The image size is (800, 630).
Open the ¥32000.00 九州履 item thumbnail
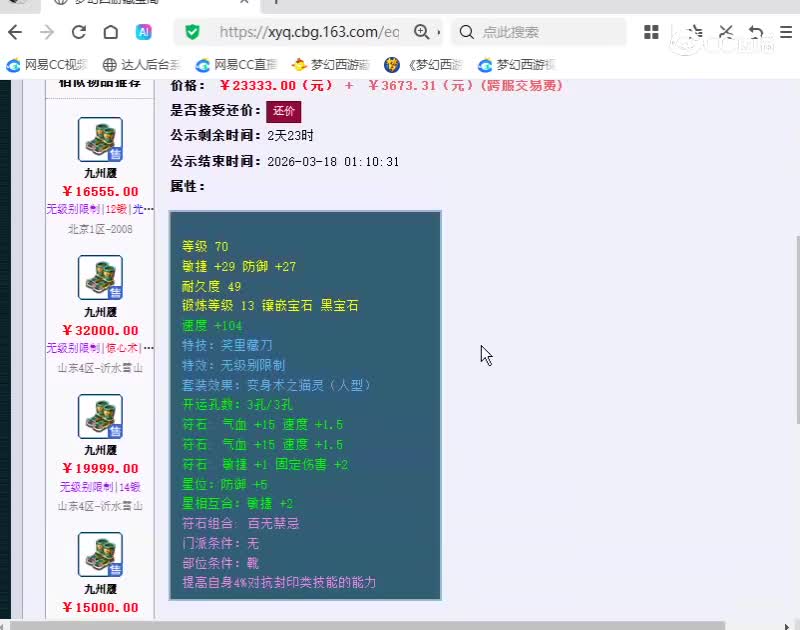[100, 278]
